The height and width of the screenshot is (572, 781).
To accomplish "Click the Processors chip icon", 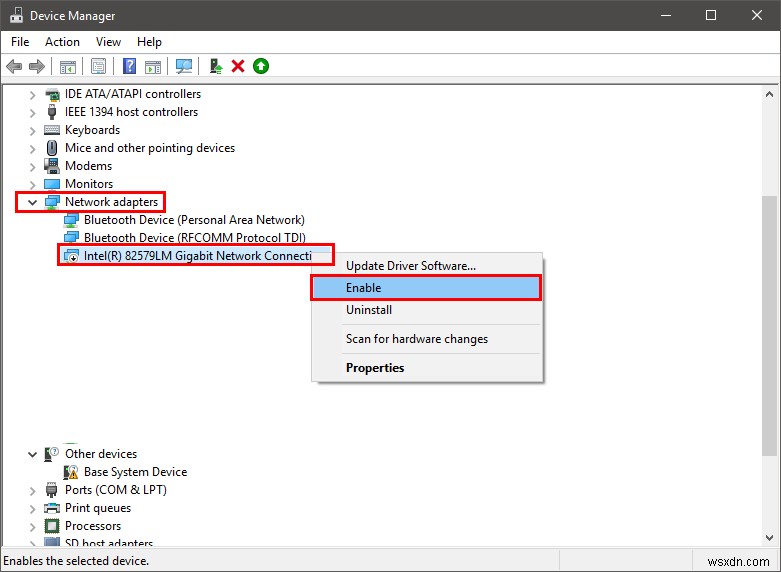I will (52, 526).
